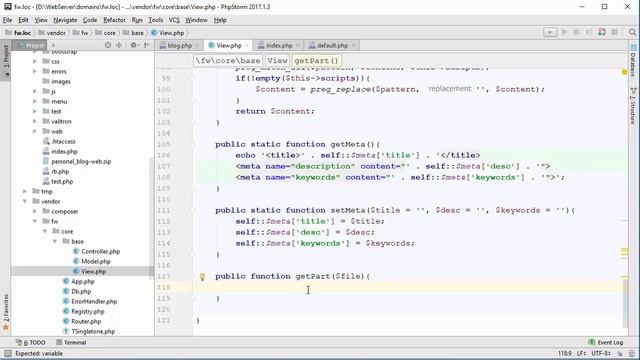The image size is (640, 360).
Task: Expand the valitron folder
Action: tap(35, 121)
